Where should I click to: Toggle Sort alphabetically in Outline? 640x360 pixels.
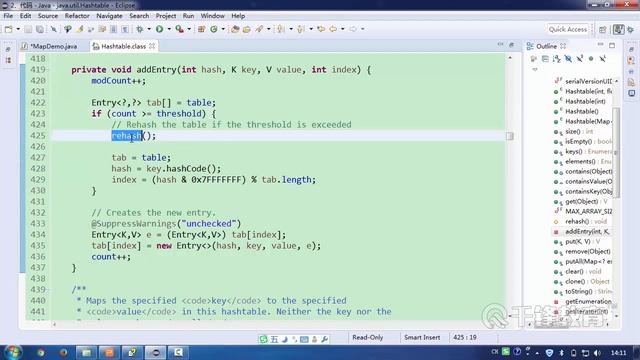557,59
